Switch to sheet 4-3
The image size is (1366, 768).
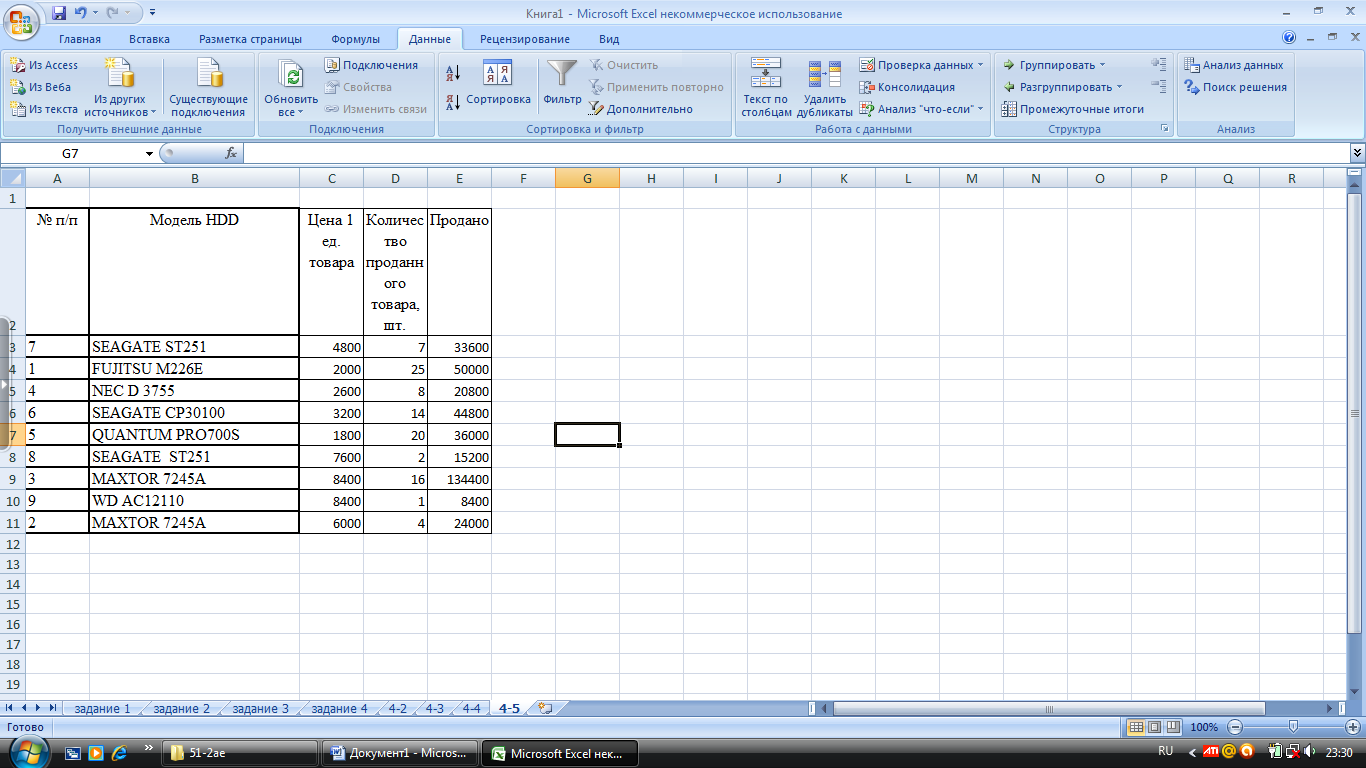(434, 708)
